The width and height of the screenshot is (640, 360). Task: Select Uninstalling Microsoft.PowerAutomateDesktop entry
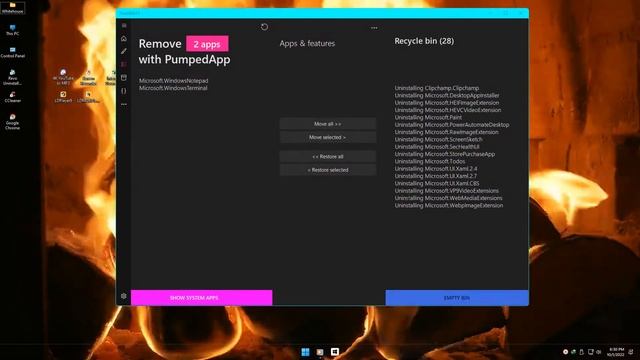tap(452, 124)
